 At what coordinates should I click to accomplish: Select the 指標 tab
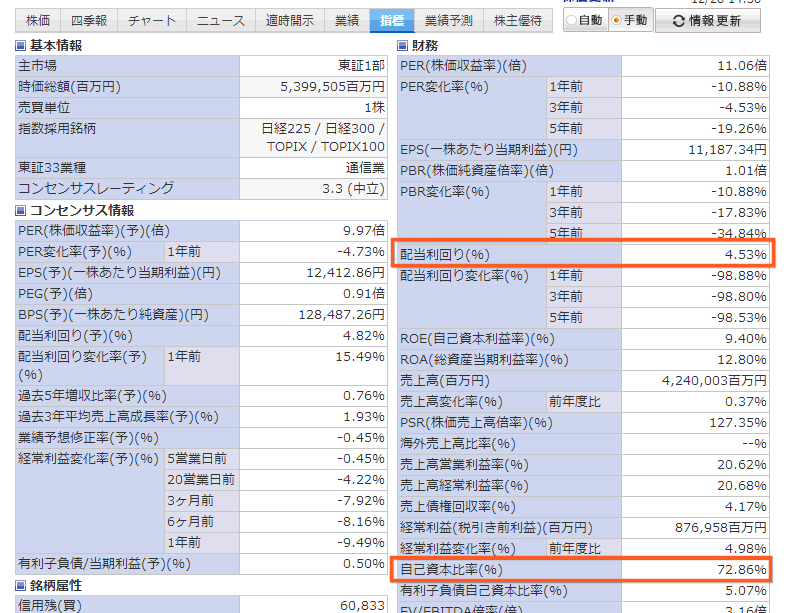pyautogui.click(x=390, y=20)
